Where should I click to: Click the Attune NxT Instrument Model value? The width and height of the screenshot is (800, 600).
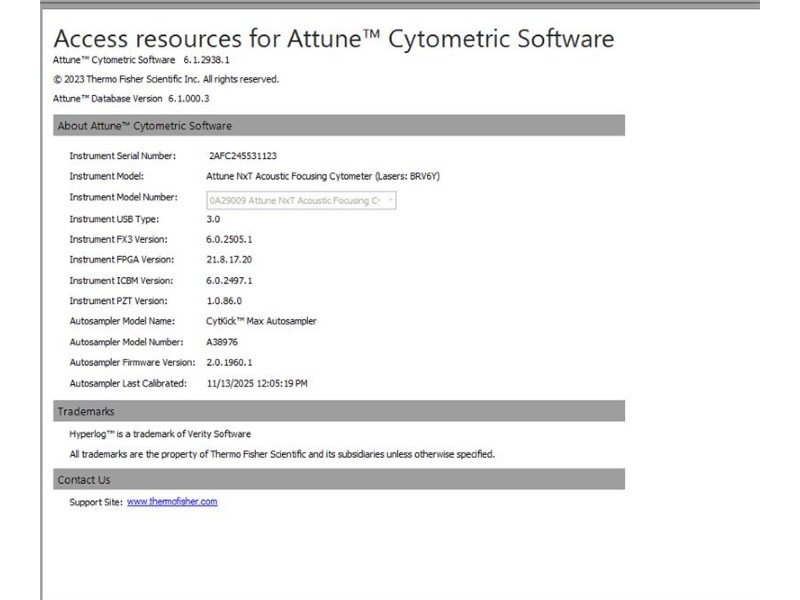click(x=324, y=176)
